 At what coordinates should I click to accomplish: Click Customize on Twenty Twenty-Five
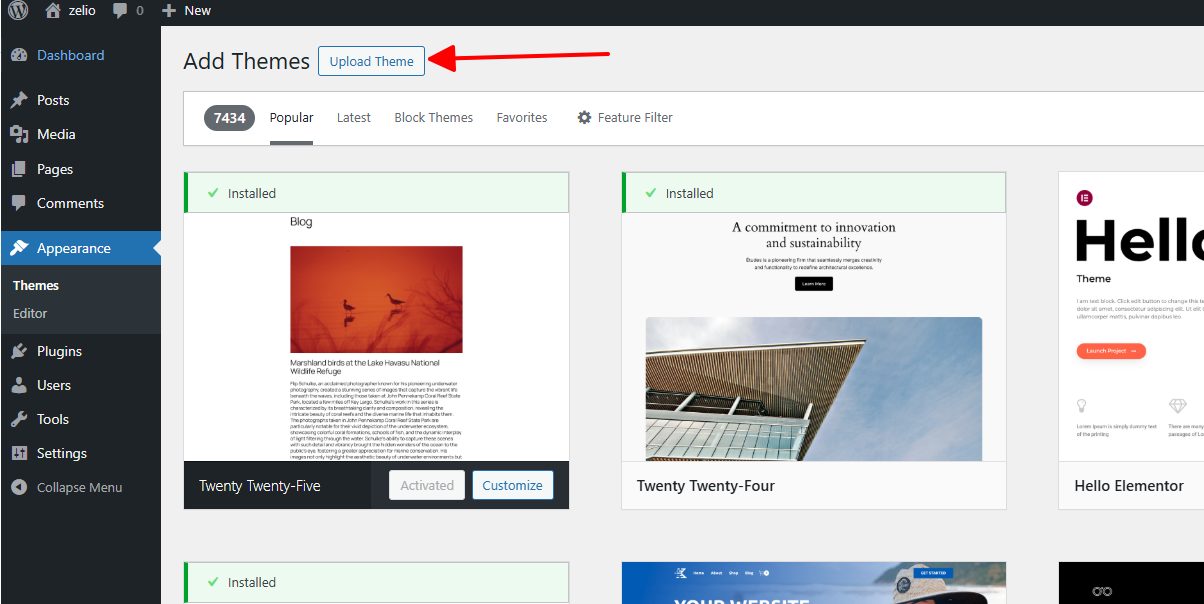[512, 485]
